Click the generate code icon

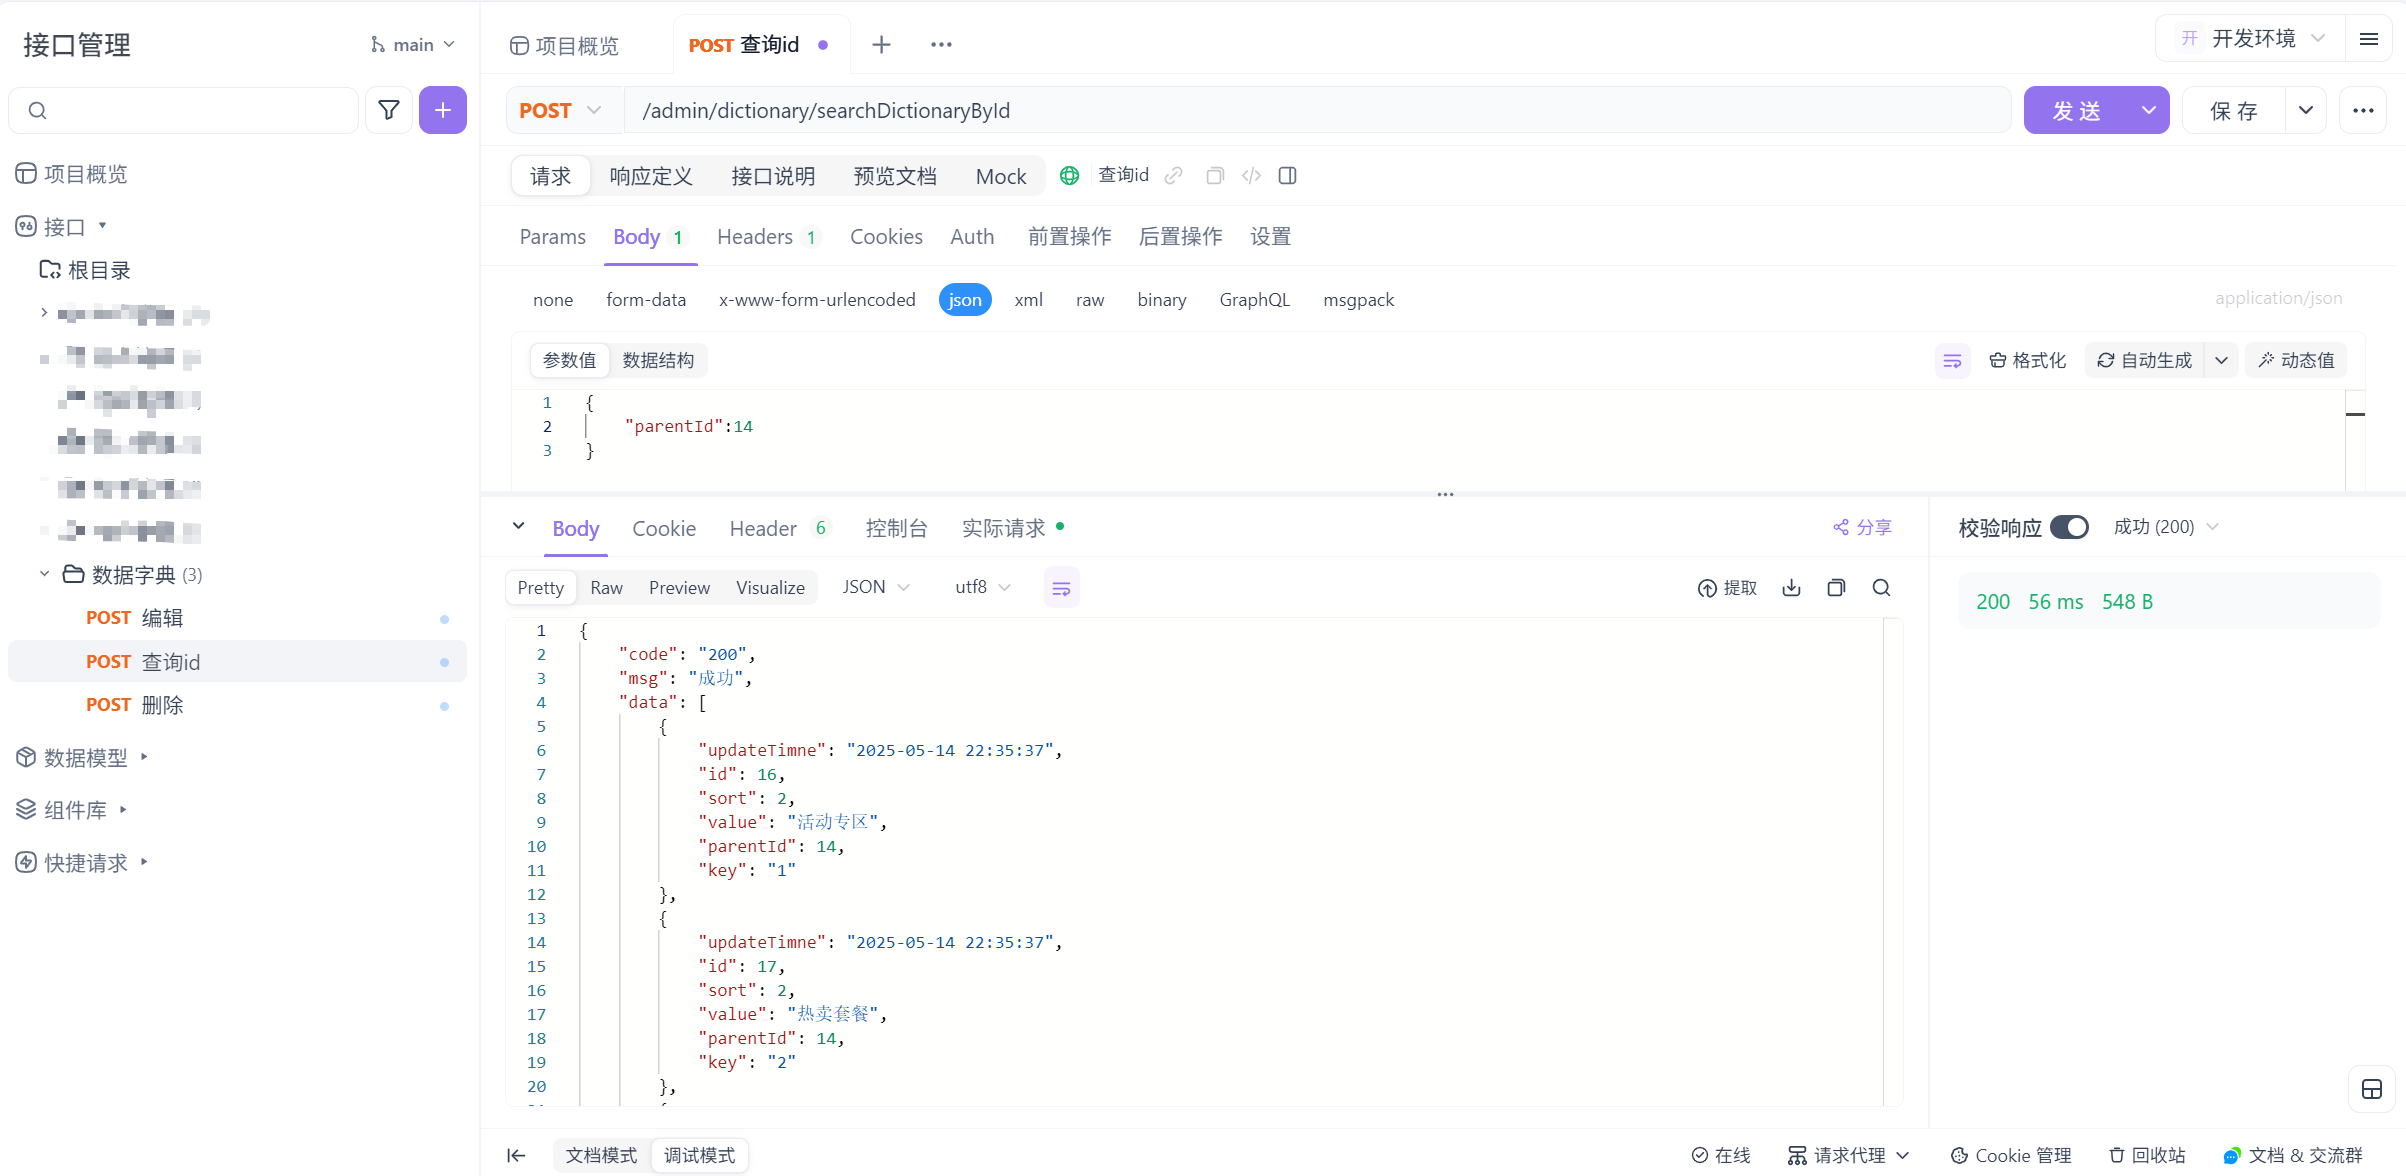click(x=1251, y=176)
